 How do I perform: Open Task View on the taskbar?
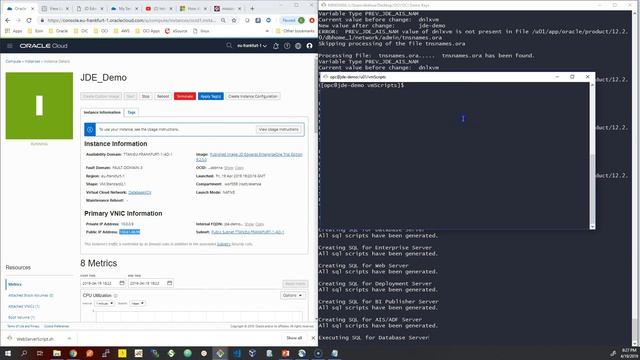[x=40, y=353]
